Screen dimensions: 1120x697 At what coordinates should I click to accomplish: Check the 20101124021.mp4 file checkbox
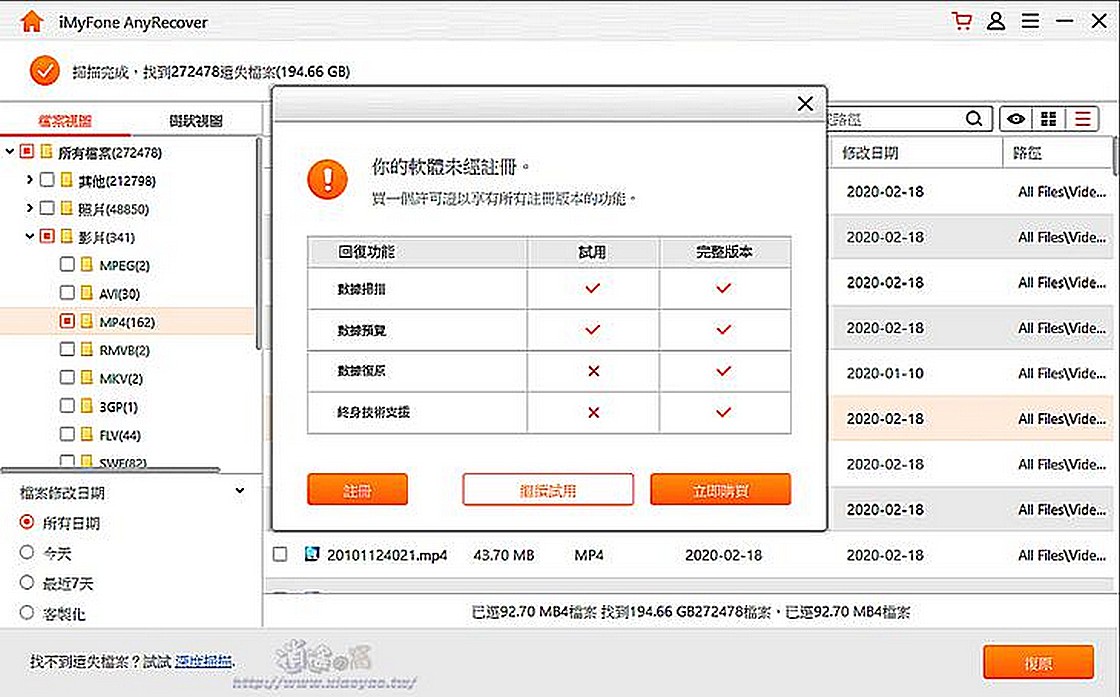click(280, 554)
